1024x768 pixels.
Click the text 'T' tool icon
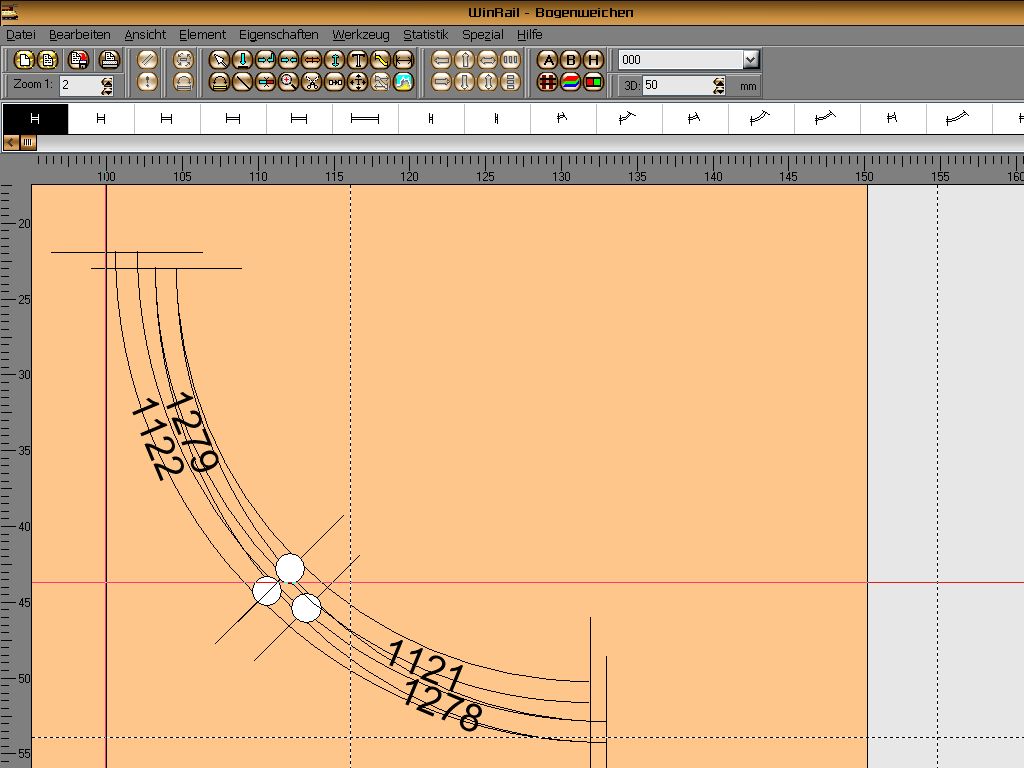358,60
